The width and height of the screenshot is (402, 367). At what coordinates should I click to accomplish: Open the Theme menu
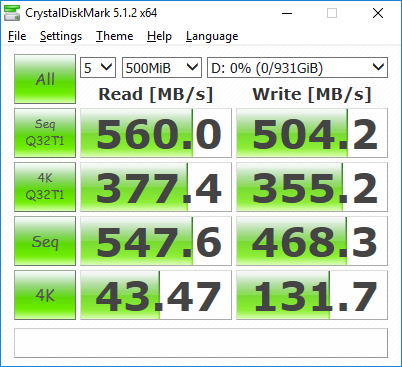[115, 36]
